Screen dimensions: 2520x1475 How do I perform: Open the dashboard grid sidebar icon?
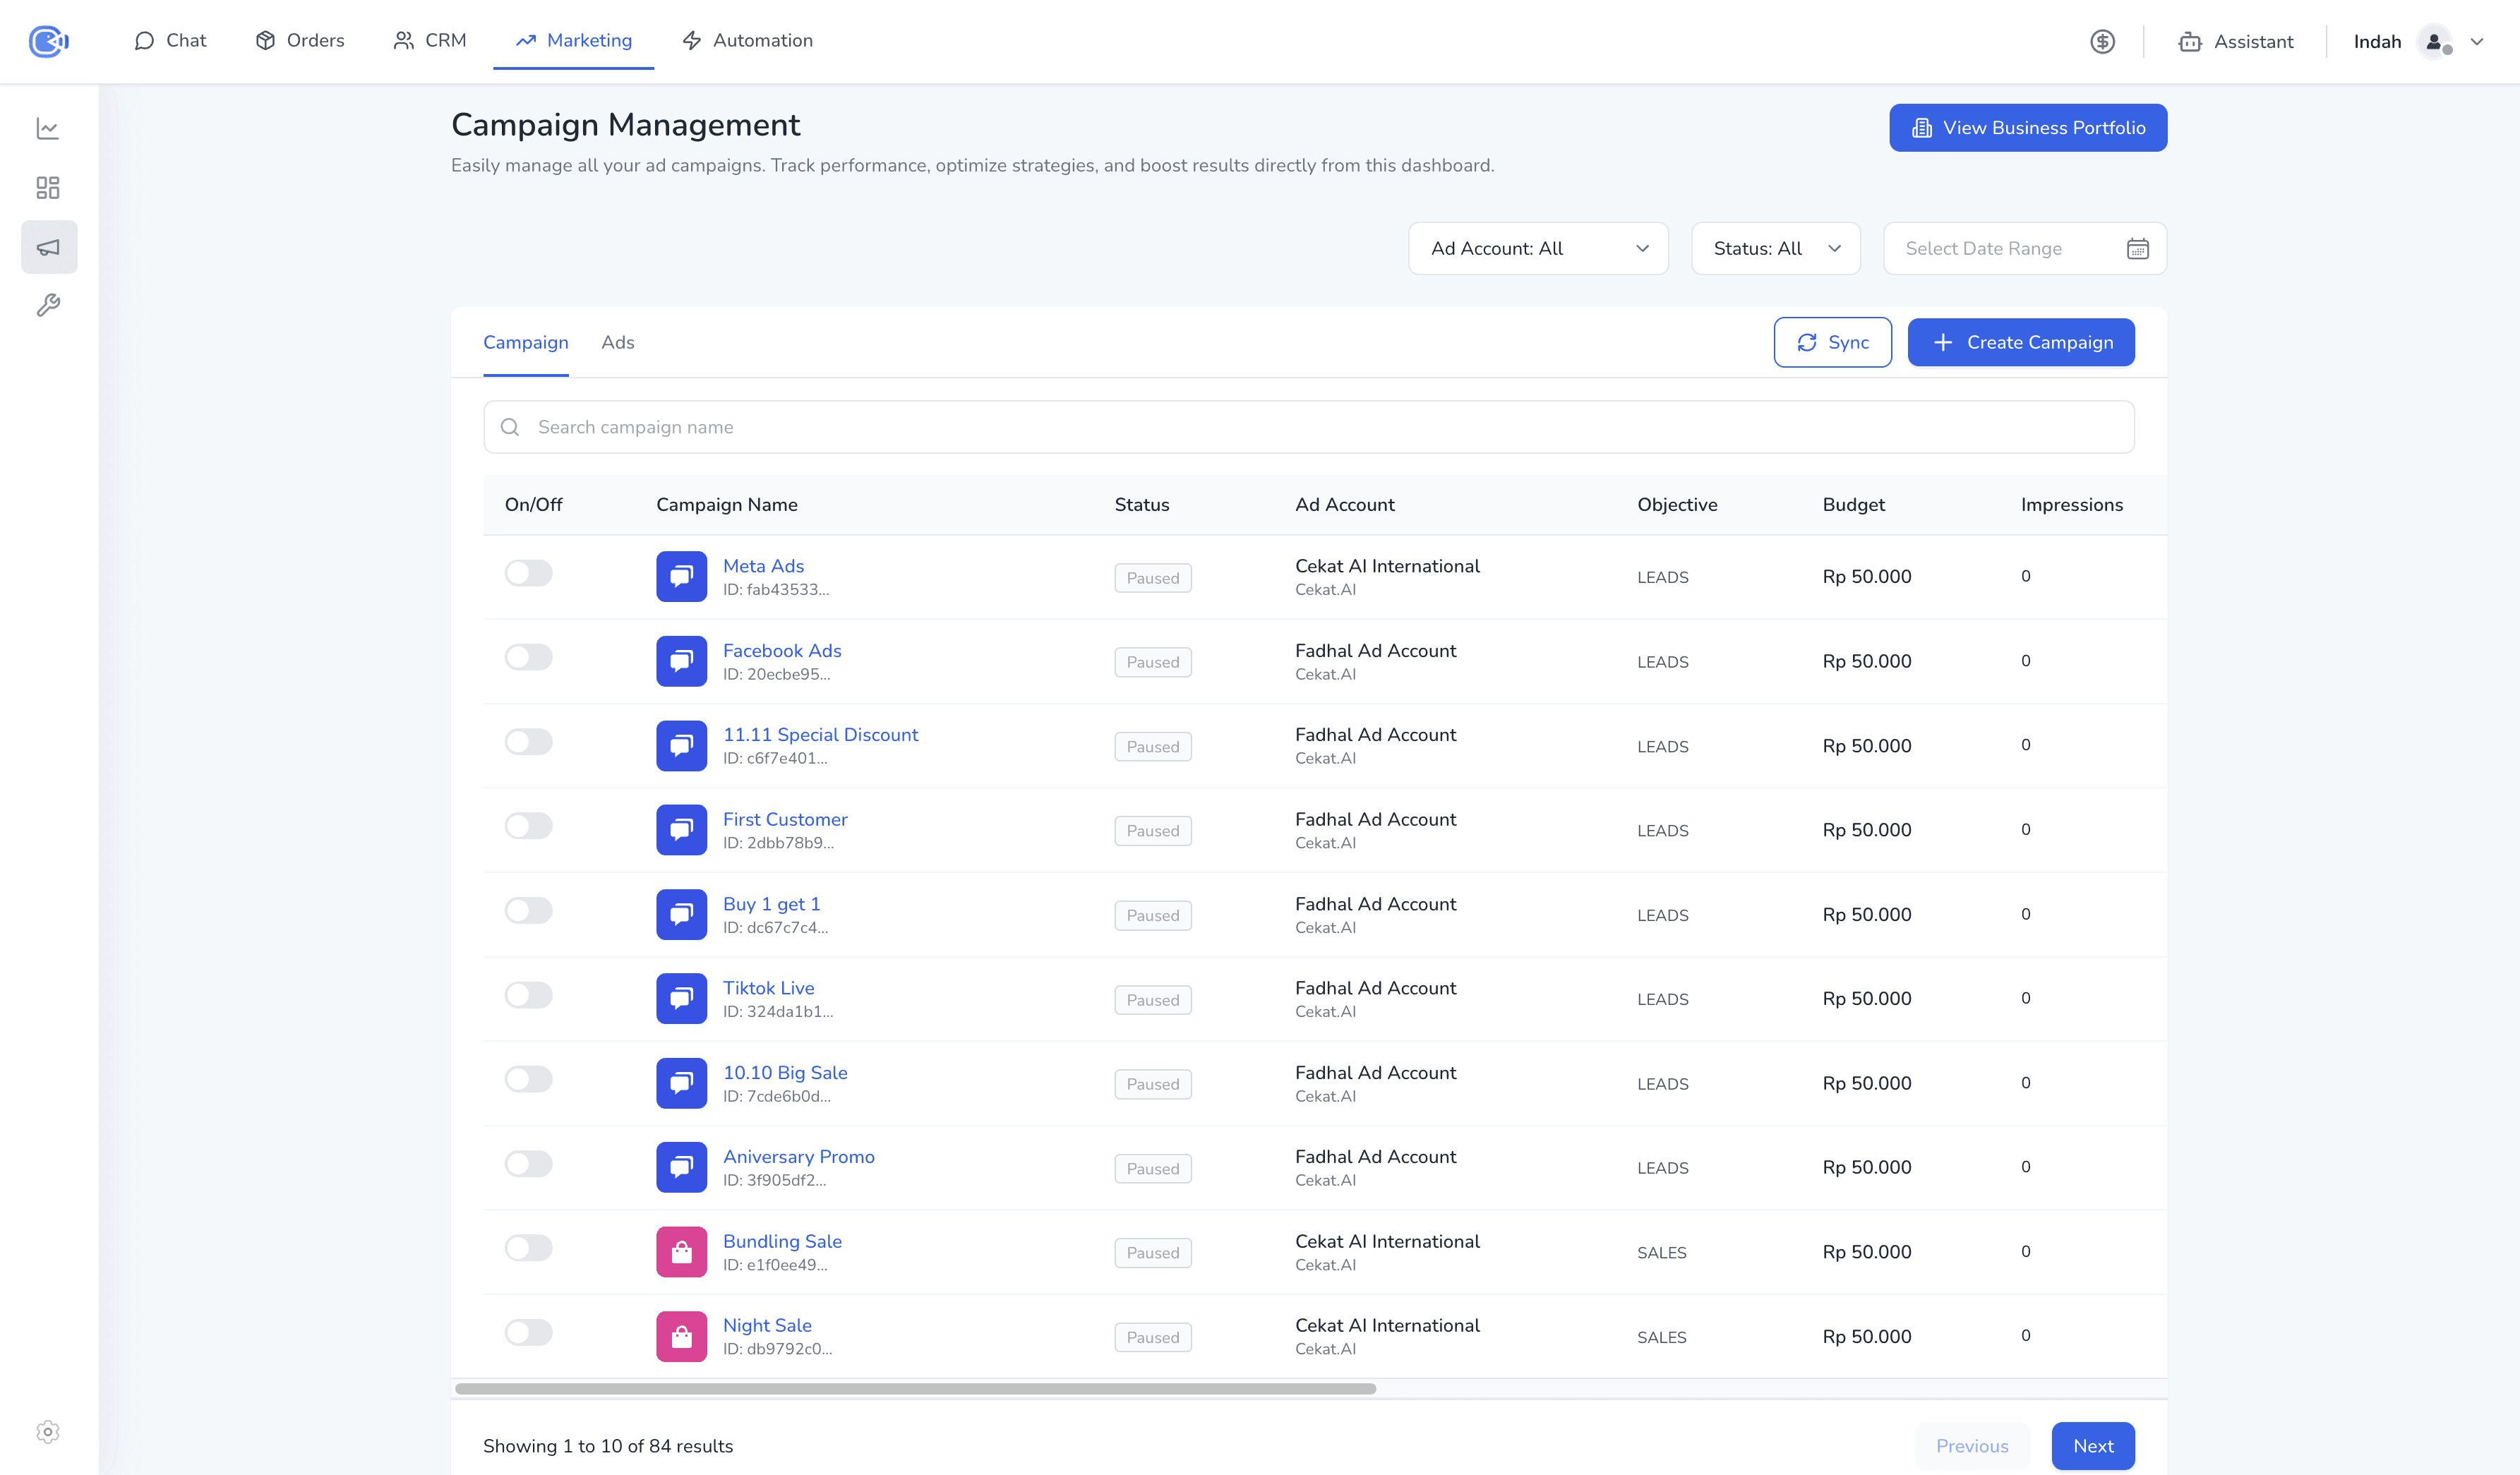pos(48,188)
